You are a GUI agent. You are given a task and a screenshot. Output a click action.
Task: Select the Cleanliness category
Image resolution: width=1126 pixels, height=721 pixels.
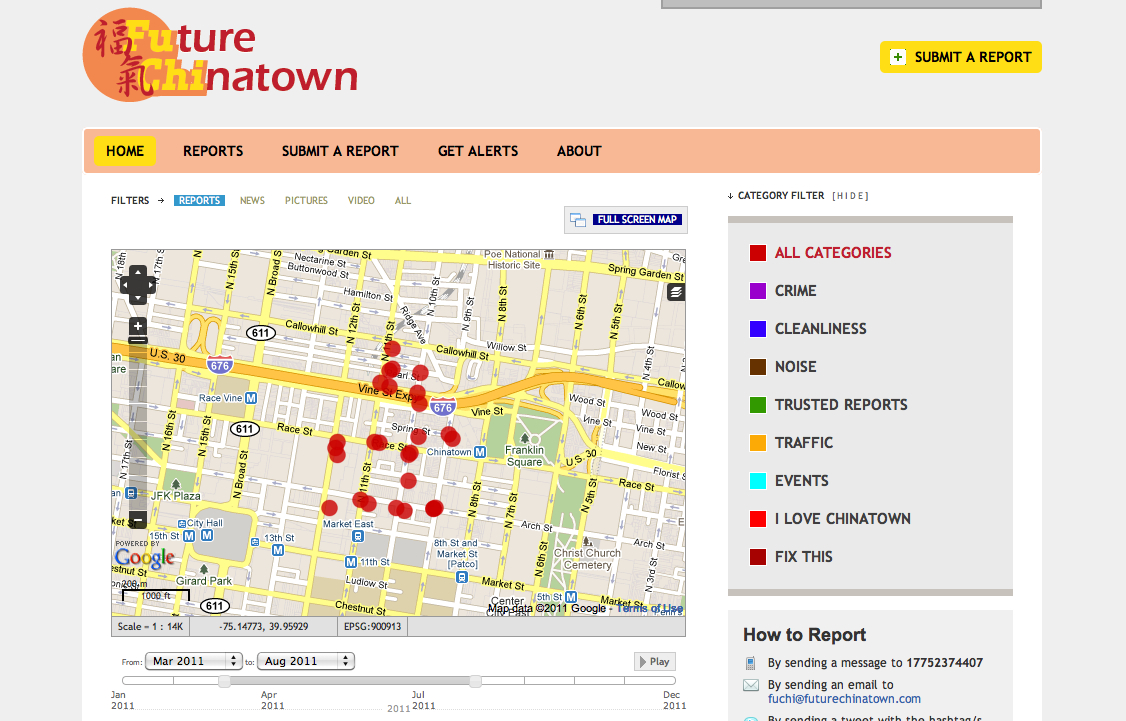tap(809, 329)
